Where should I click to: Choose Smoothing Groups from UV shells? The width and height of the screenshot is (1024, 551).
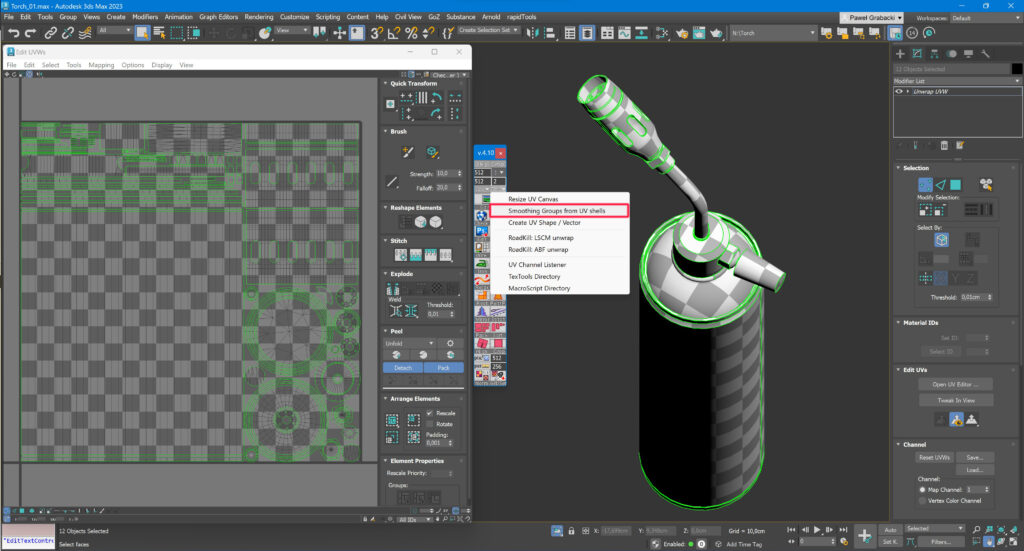click(558, 211)
